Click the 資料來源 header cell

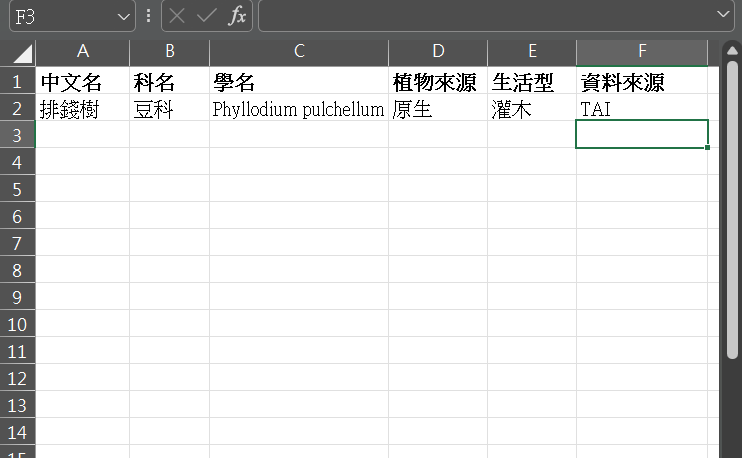[x=641, y=83]
